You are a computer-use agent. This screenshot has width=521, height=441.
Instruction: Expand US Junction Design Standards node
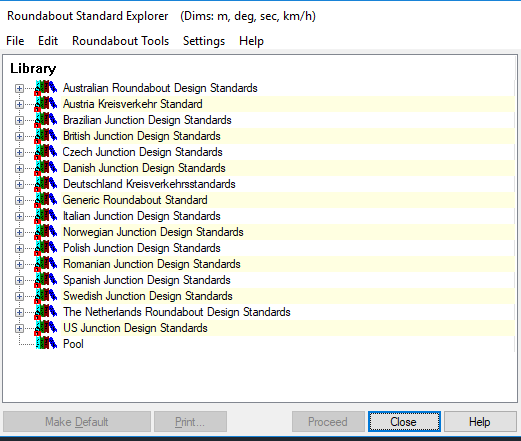pyautogui.click(x=19, y=328)
